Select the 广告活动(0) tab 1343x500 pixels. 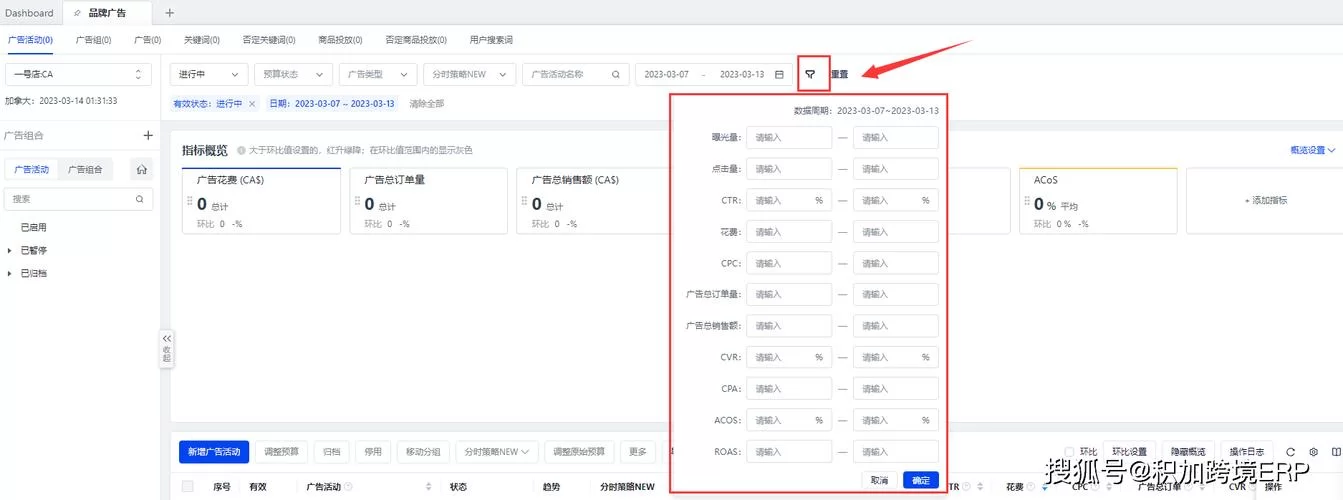tap(30, 40)
